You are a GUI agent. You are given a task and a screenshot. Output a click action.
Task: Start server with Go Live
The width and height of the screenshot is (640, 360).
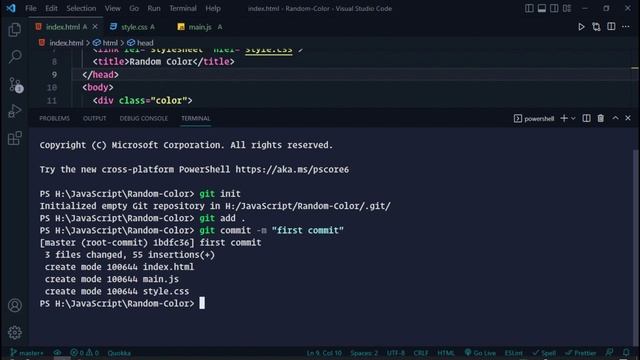coord(480,353)
